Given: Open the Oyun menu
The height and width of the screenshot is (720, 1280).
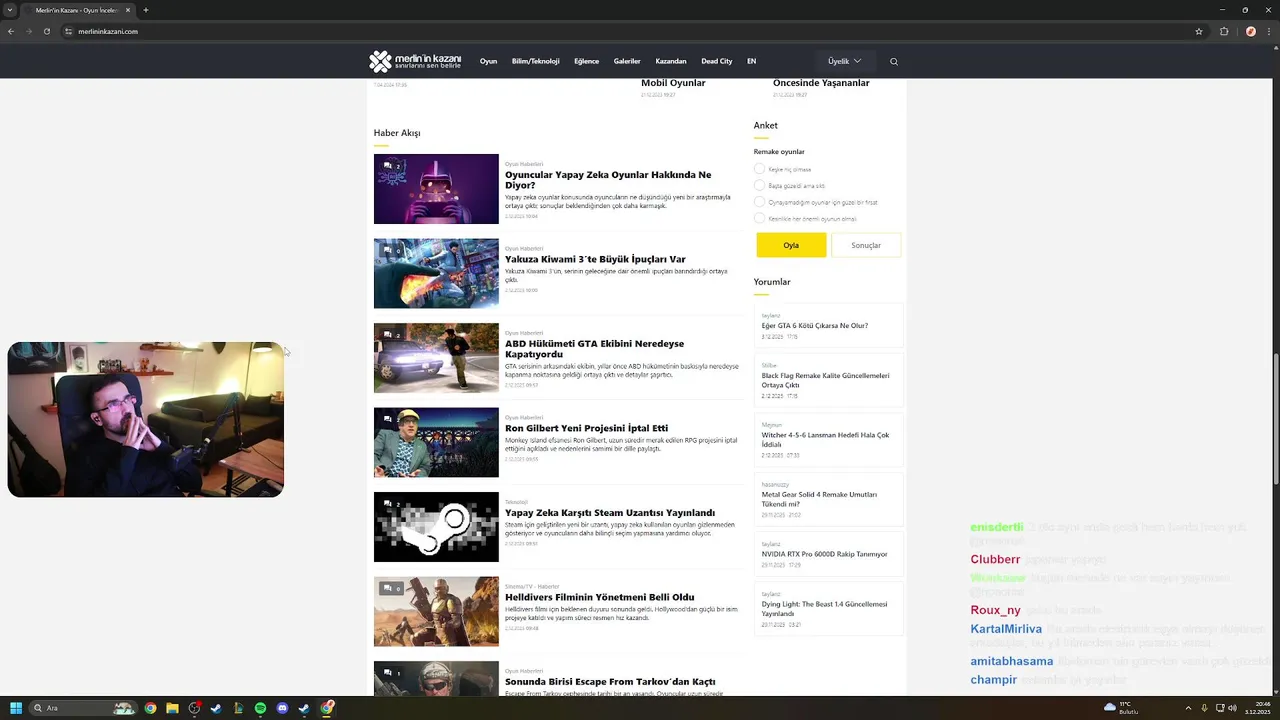Looking at the screenshot, I should (488, 61).
